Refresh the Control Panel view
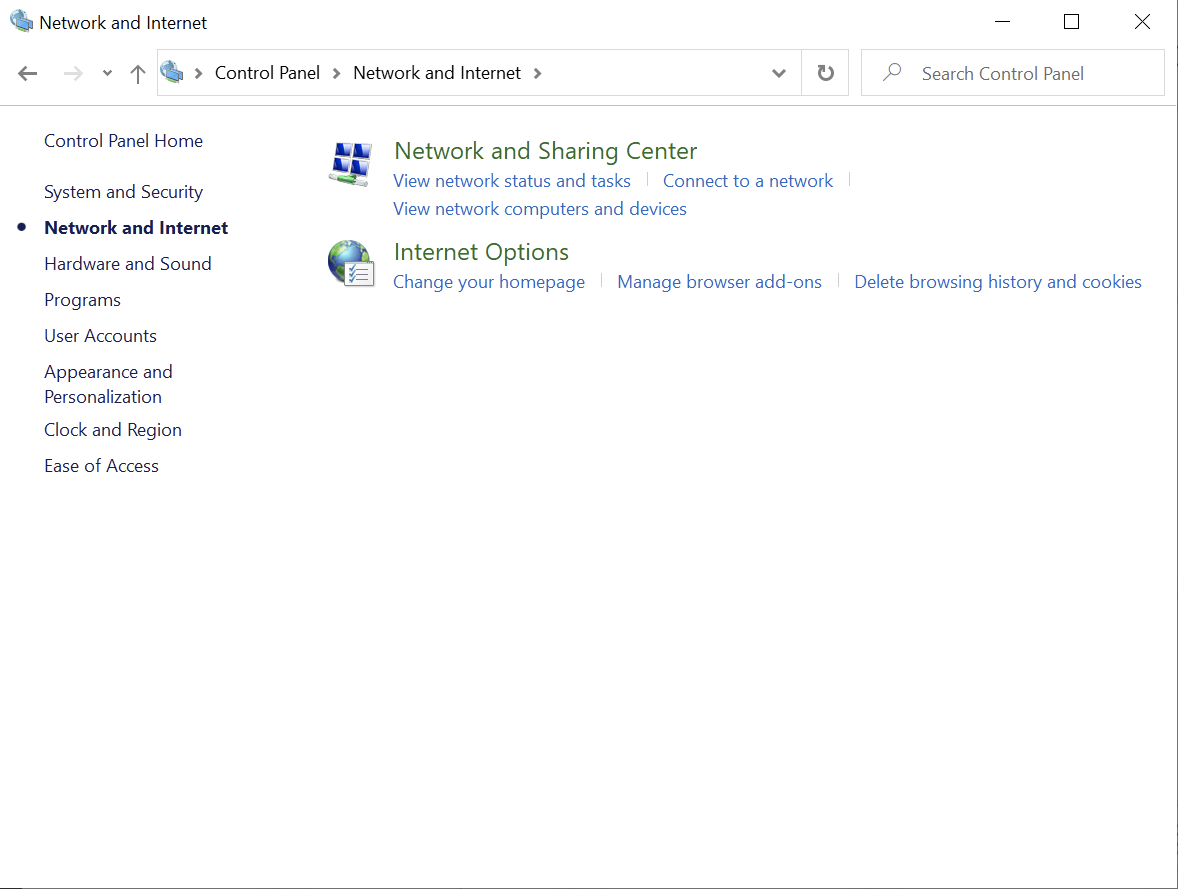Viewport: 1178px width, 889px height. (825, 73)
